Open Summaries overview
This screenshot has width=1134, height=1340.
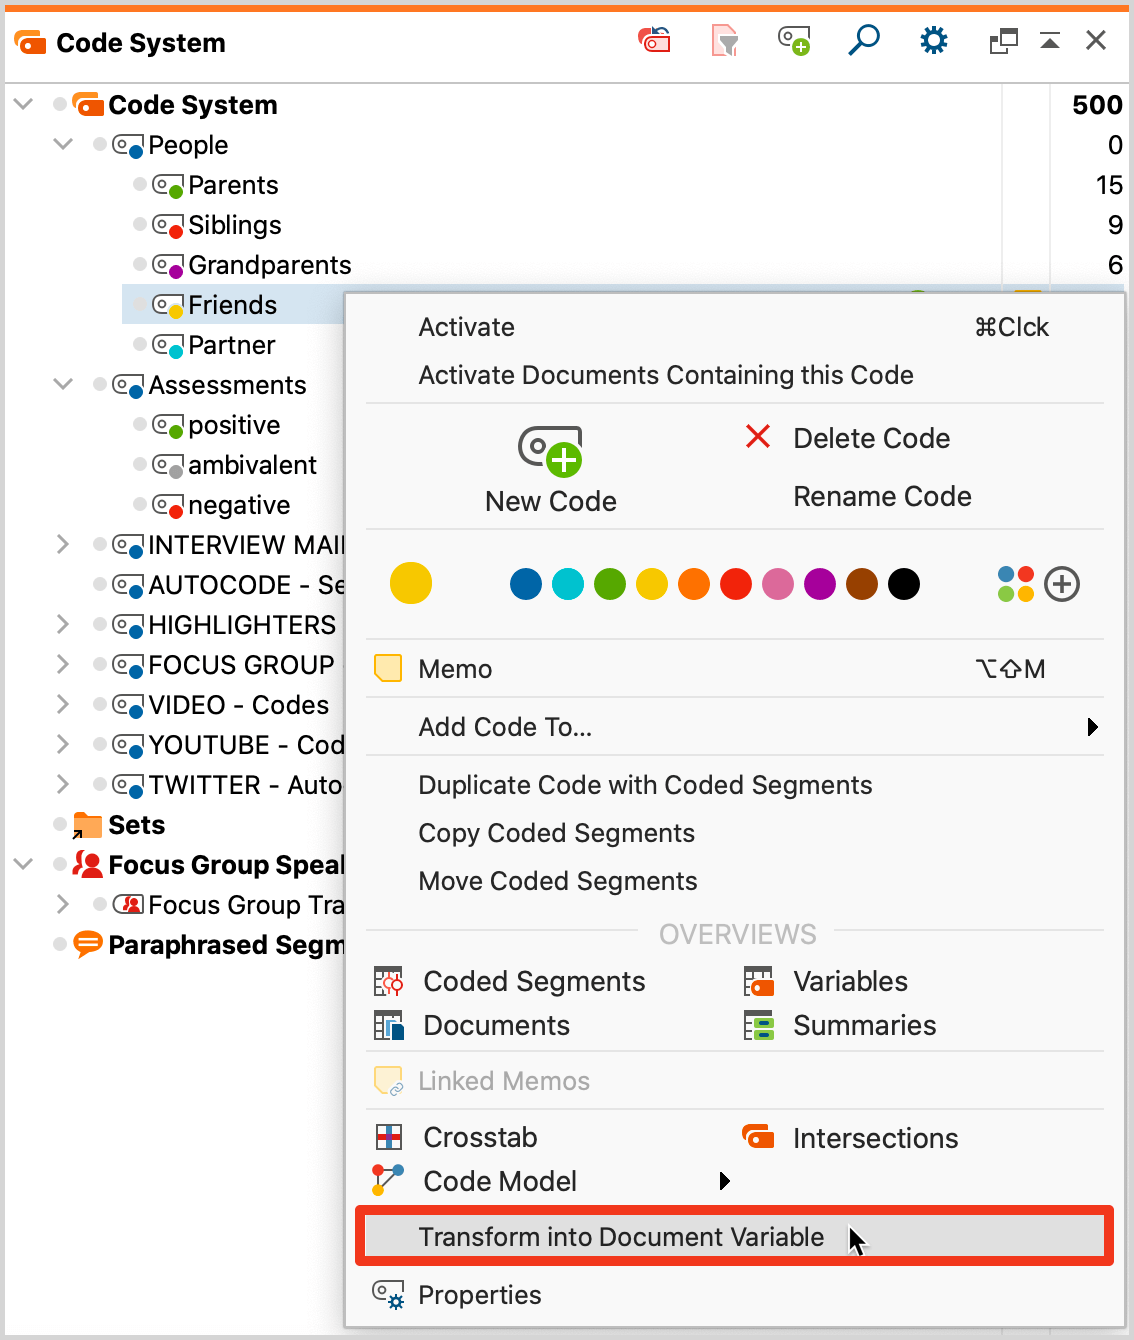click(x=865, y=1026)
